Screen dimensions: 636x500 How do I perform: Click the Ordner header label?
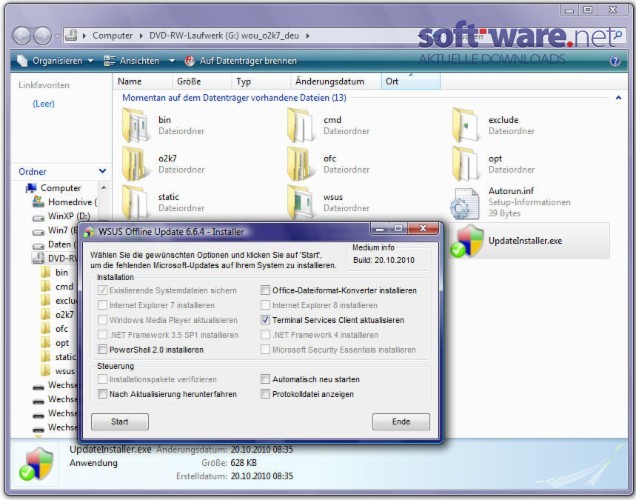(32, 172)
